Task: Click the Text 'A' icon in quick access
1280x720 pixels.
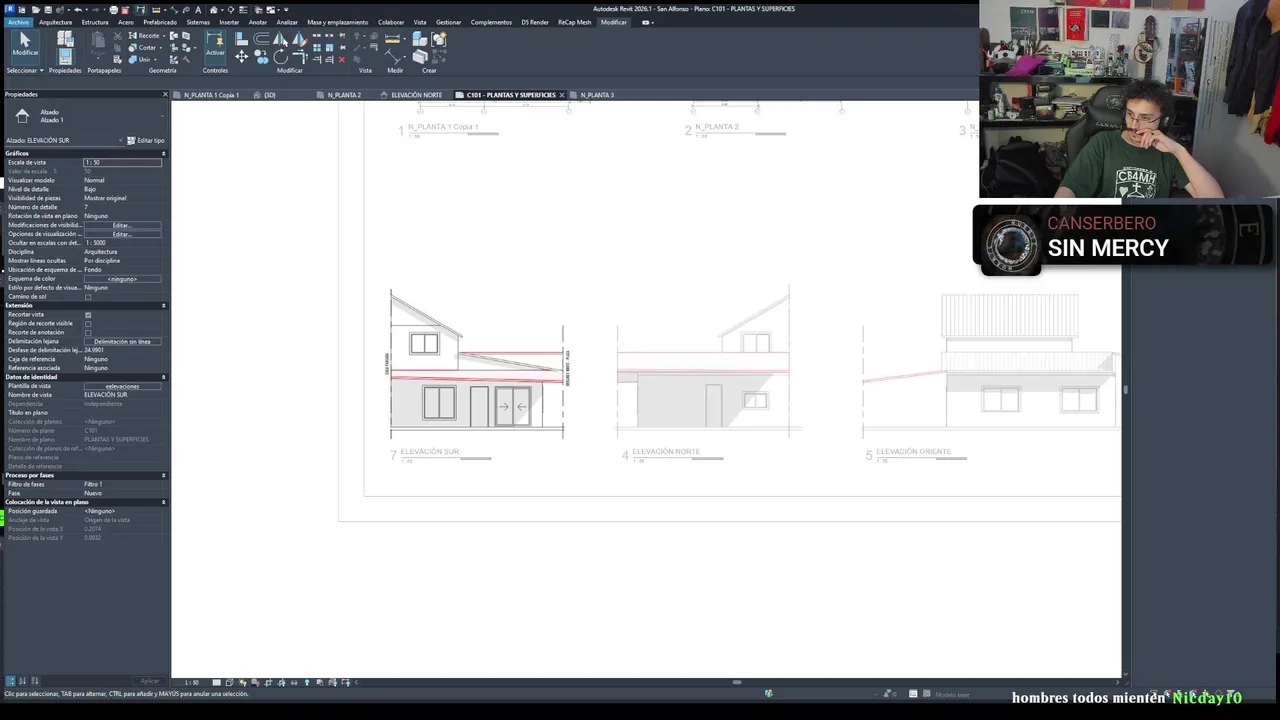Action: pyautogui.click(x=198, y=9)
